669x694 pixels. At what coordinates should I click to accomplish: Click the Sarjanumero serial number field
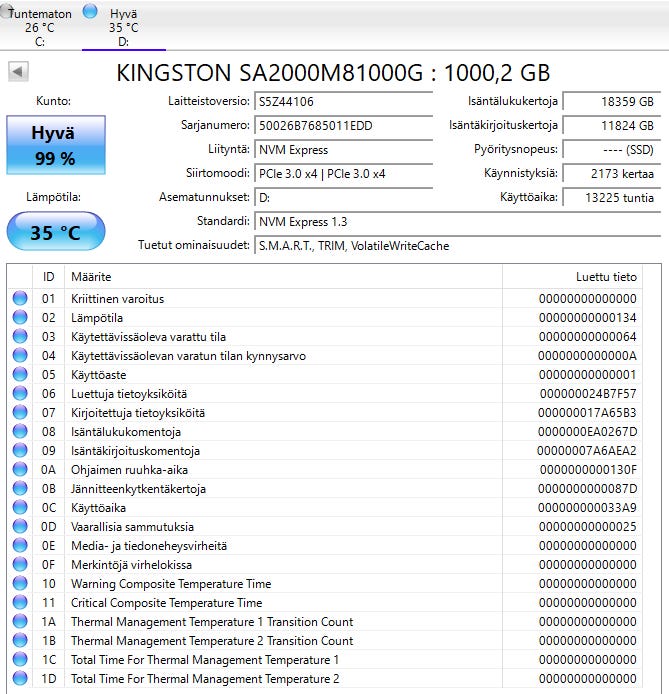(x=344, y=126)
